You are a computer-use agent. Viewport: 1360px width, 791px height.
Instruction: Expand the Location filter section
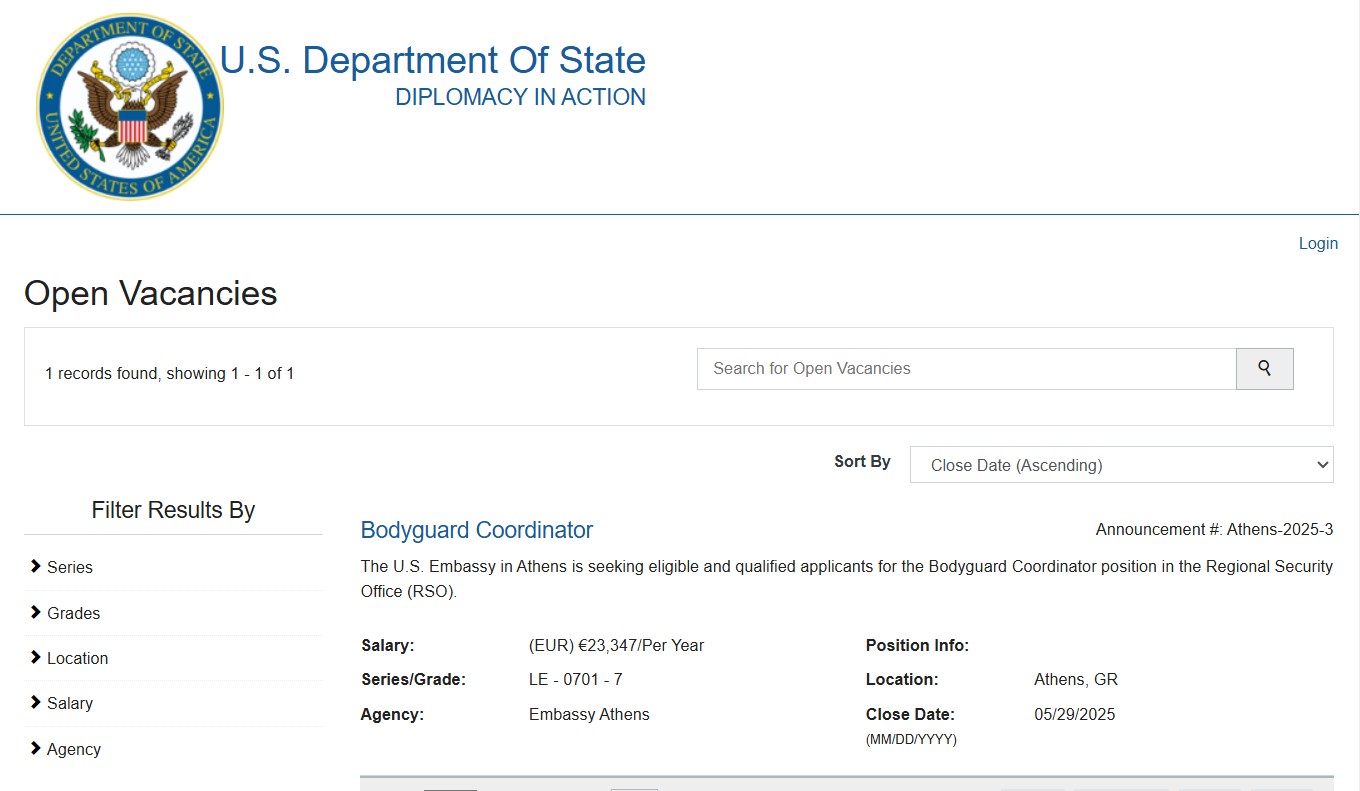tap(77, 658)
